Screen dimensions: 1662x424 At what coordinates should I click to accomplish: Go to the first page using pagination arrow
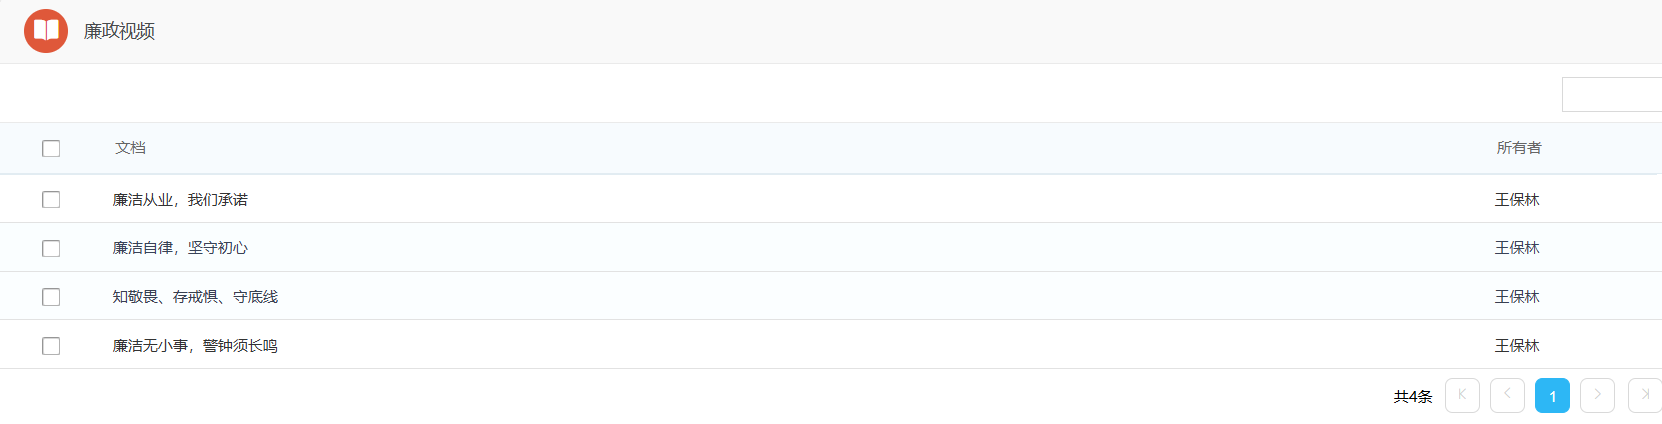[x=1462, y=395]
